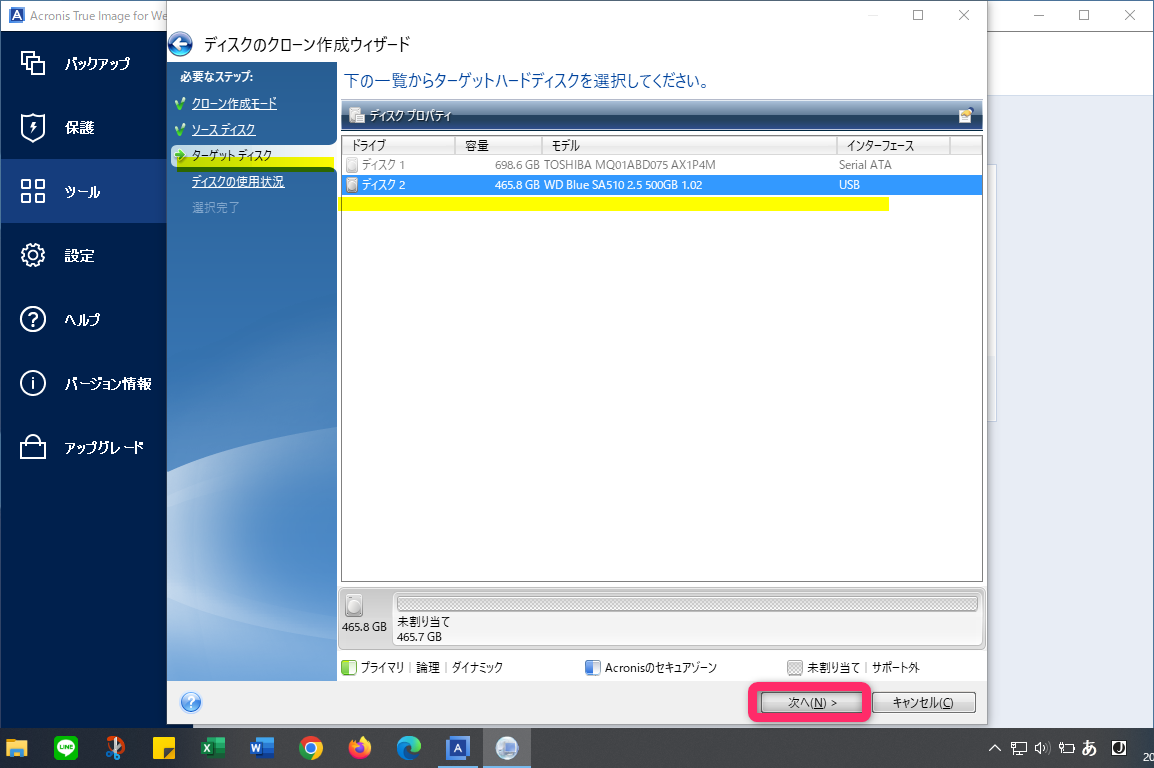Image resolution: width=1154 pixels, height=768 pixels.
Task: Click the disk icon beside 465.8 GB
Action: pyautogui.click(x=354, y=605)
